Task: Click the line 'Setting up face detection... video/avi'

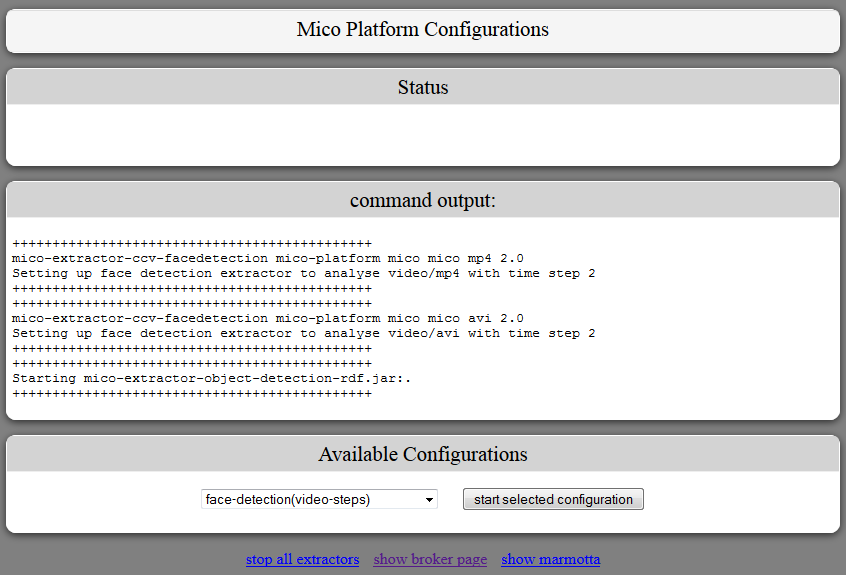Action: point(304,333)
